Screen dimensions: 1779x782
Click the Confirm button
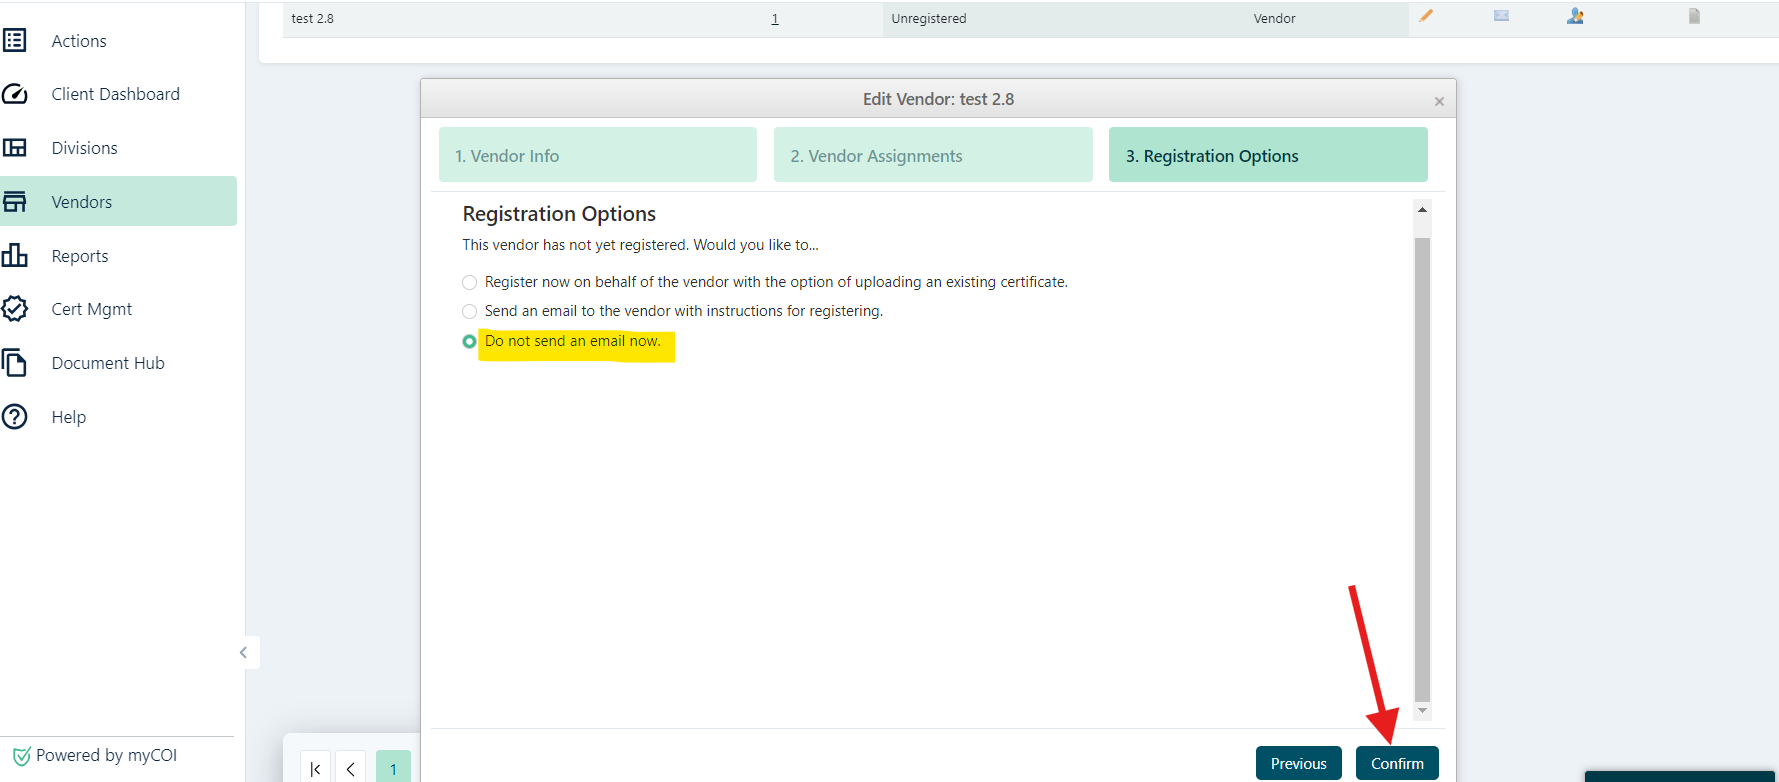pos(1396,763)
